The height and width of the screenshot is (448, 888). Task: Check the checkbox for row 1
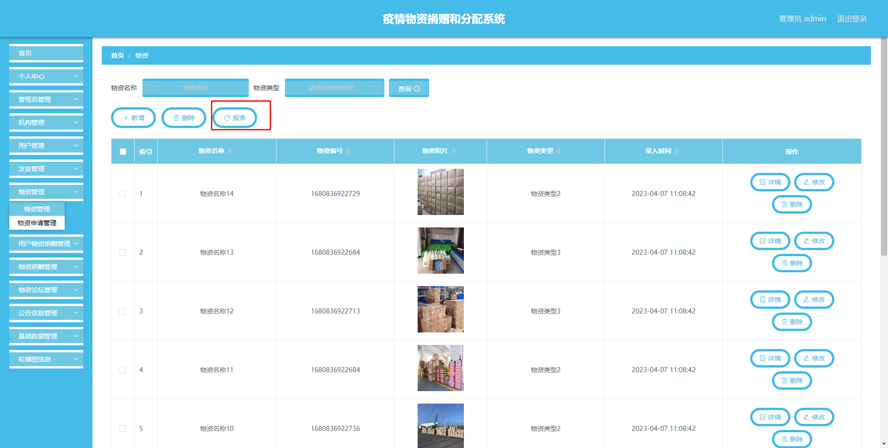tap(122, 194)
